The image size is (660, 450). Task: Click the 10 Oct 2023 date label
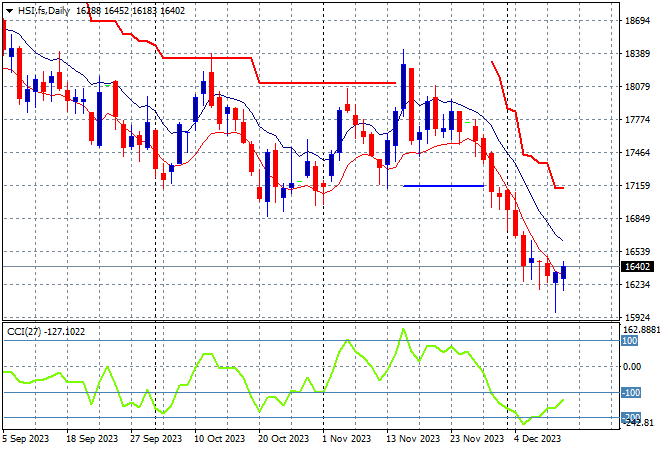click(x=219, y=438)
